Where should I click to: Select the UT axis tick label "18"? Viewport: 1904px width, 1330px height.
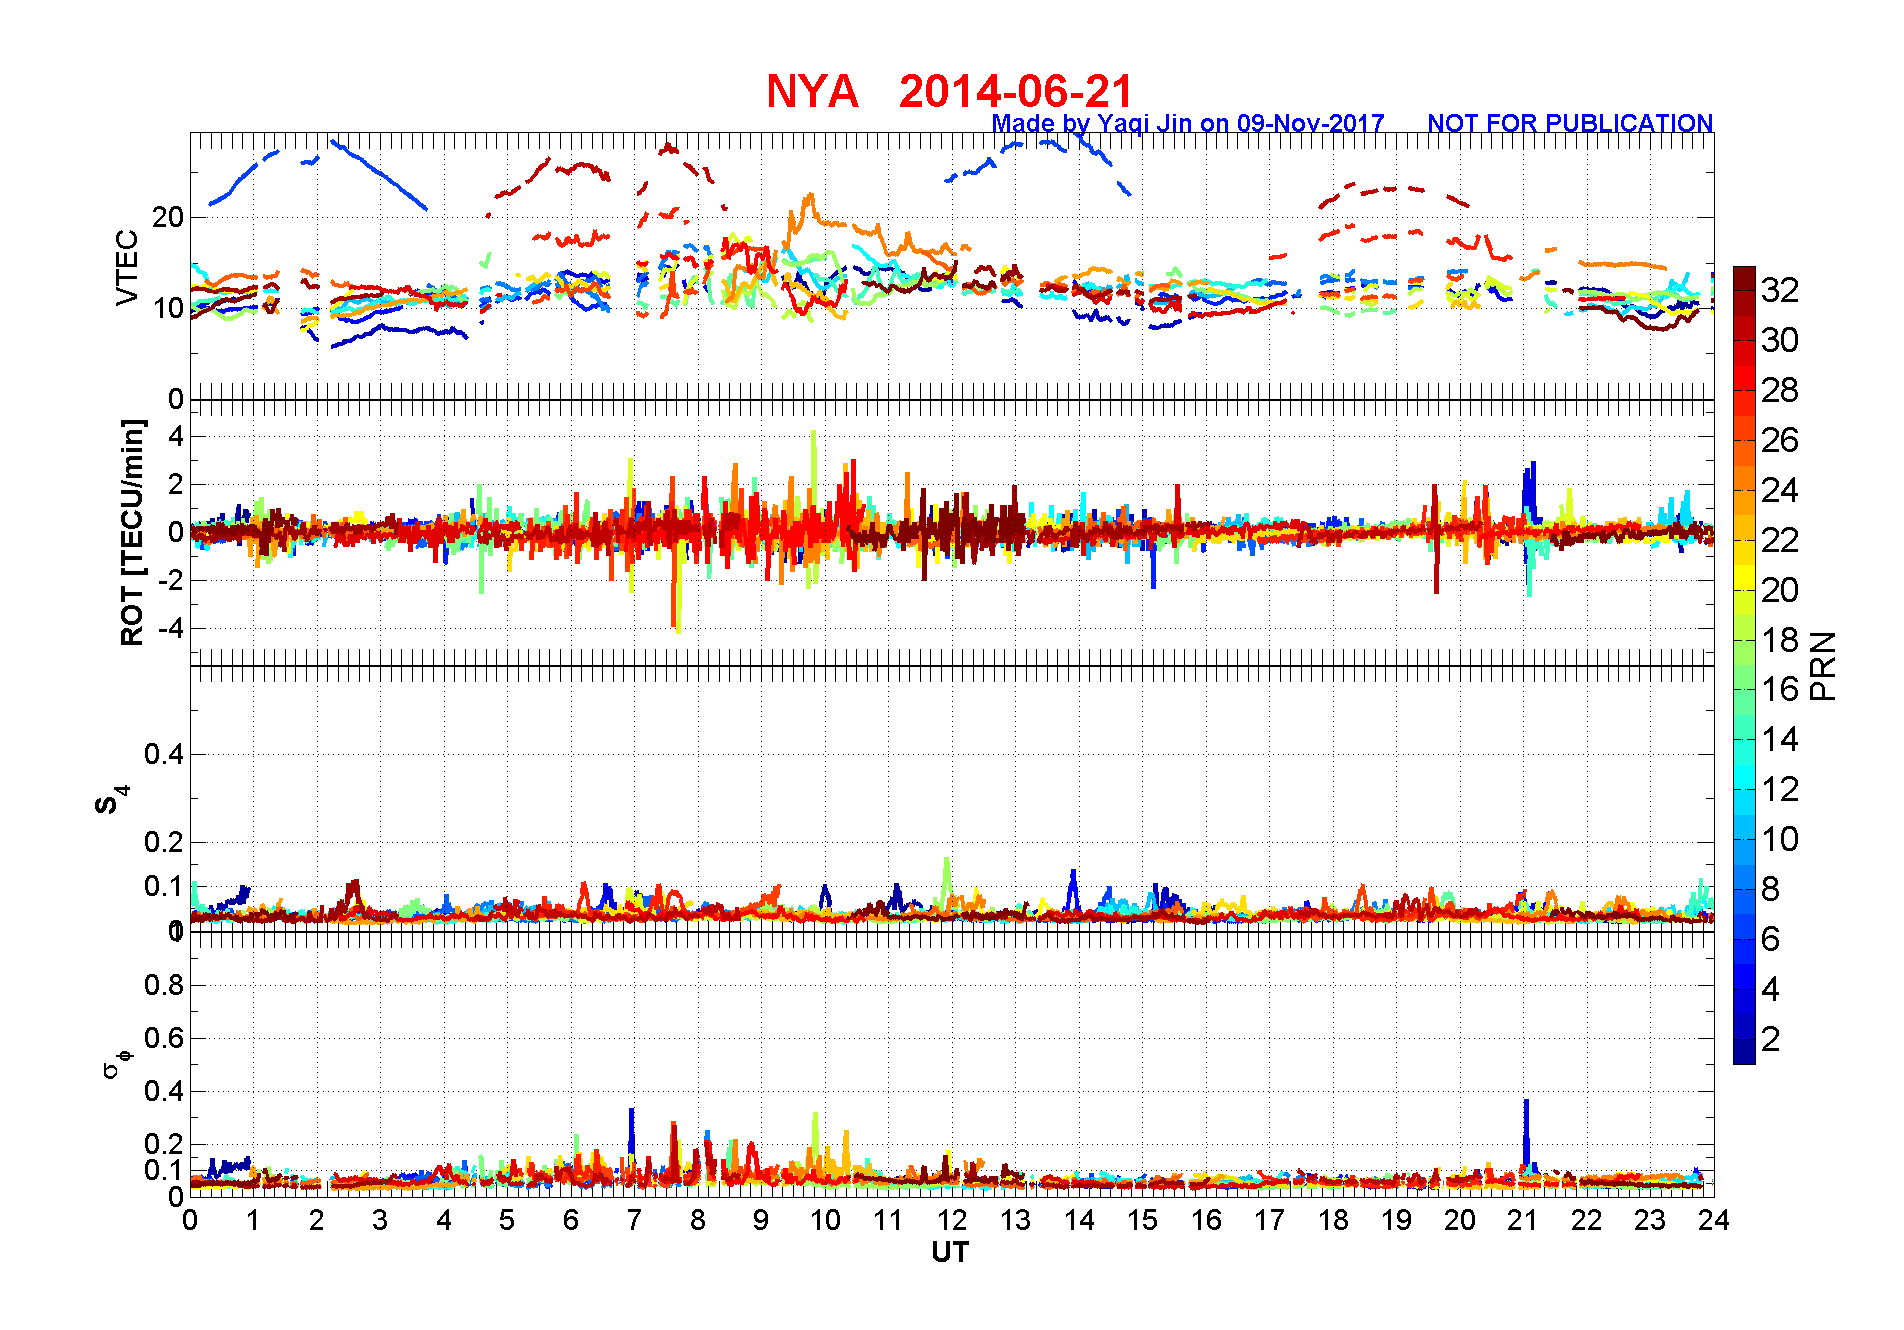(1332, 1220)
